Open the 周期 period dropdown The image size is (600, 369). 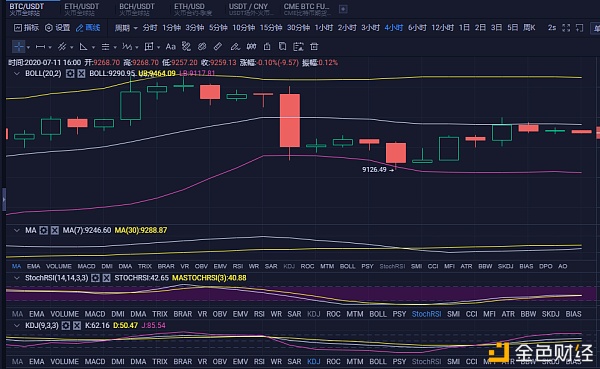[x=126, y=28]
